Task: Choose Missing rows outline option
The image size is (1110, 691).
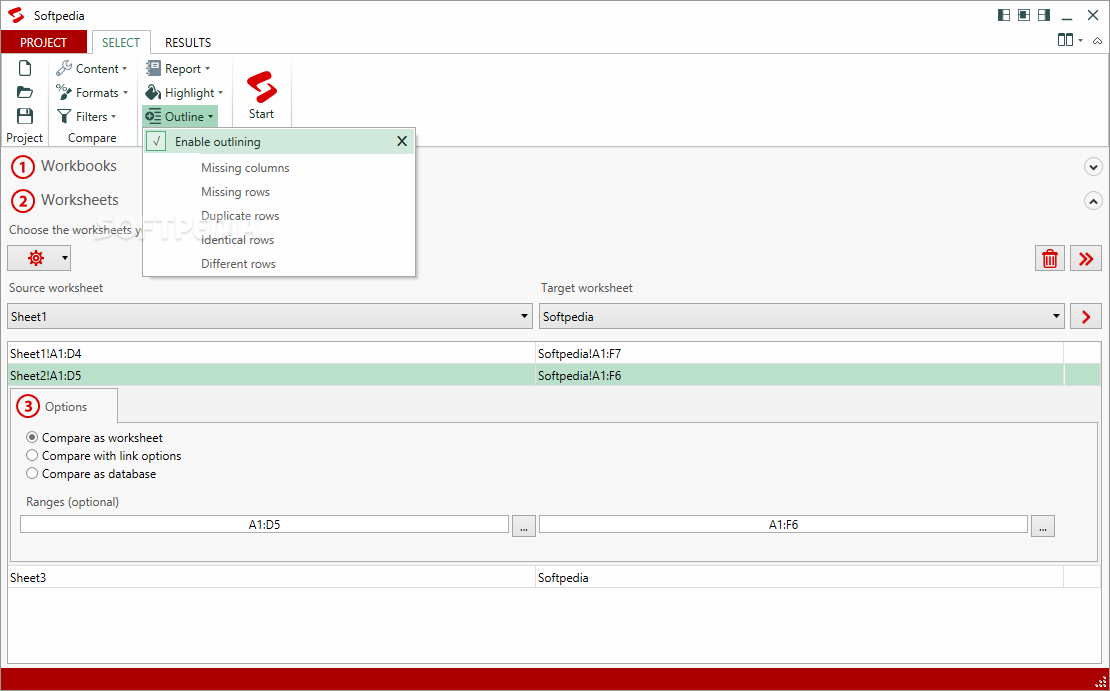Action: 235,192
